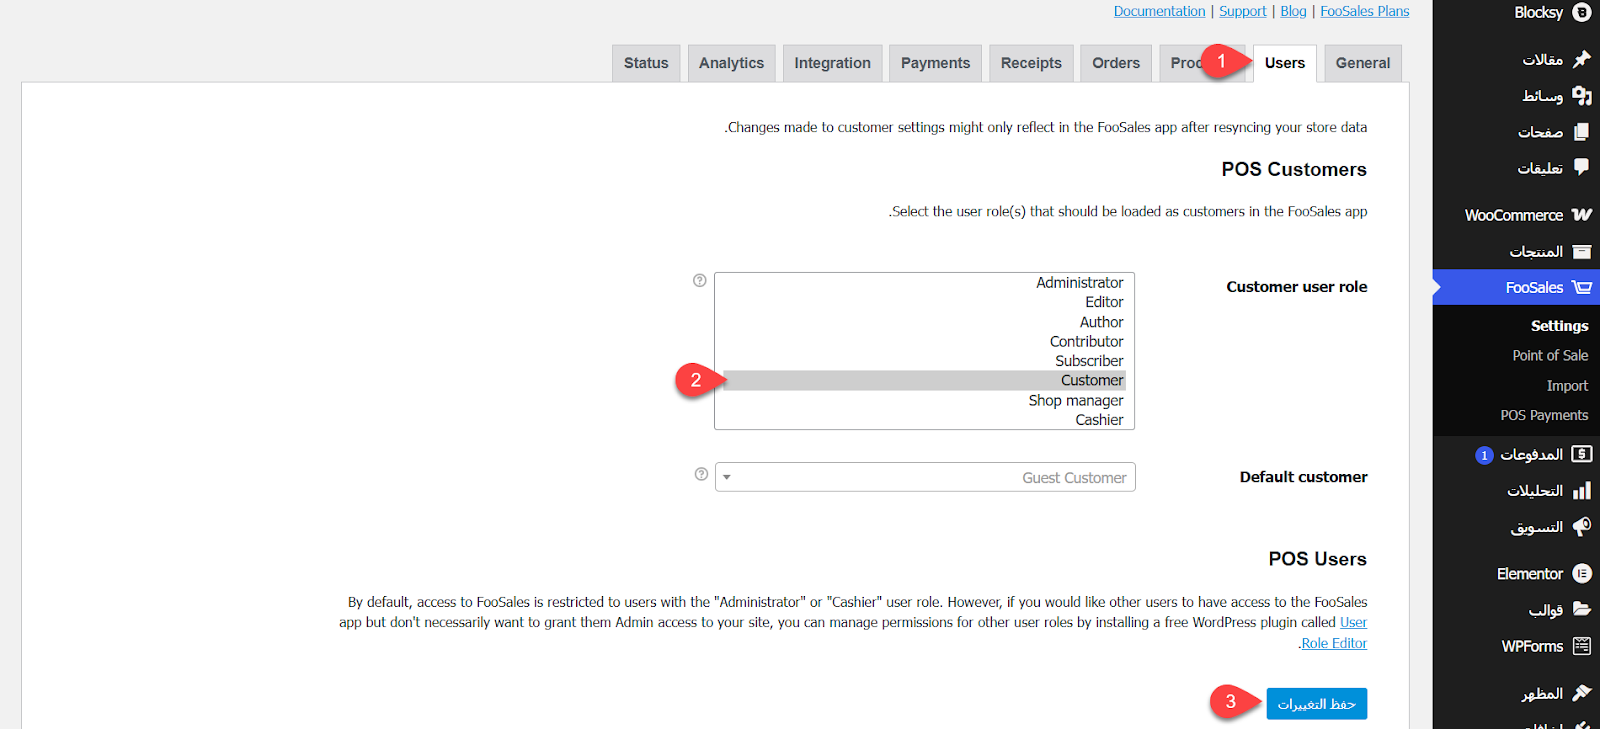This screenshot has width=1600, height=729.
Task: Click the pushpin icon beside مقالات
Action: pyautogui.click(x=1582, y=59)
